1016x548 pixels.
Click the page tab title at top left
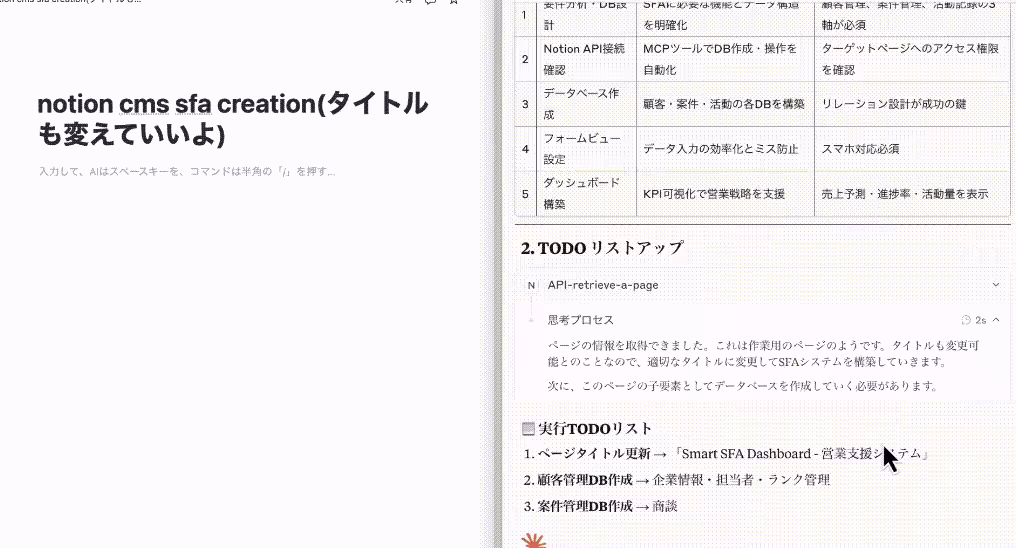pyautogui.click(x=70, y=3)
